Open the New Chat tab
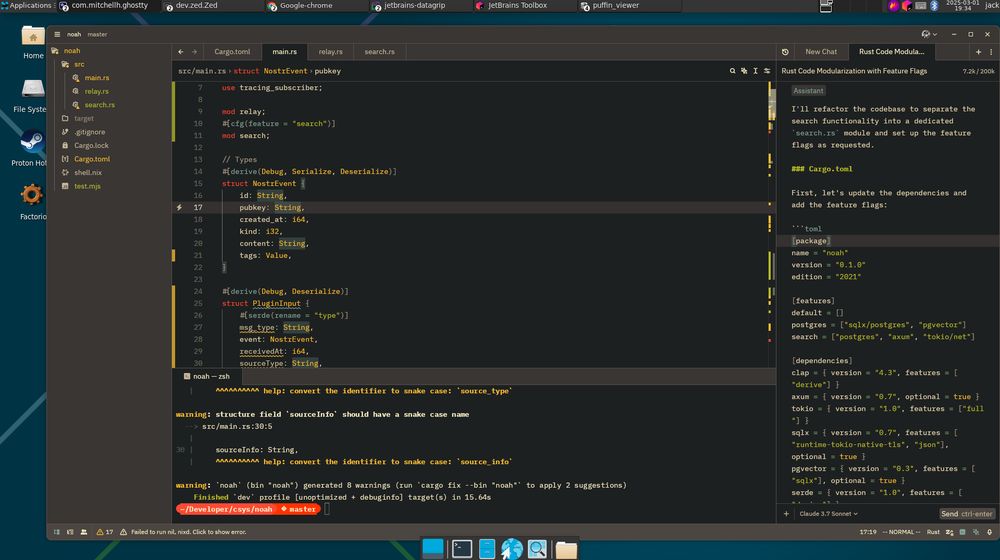 click(x=821, y=52)
